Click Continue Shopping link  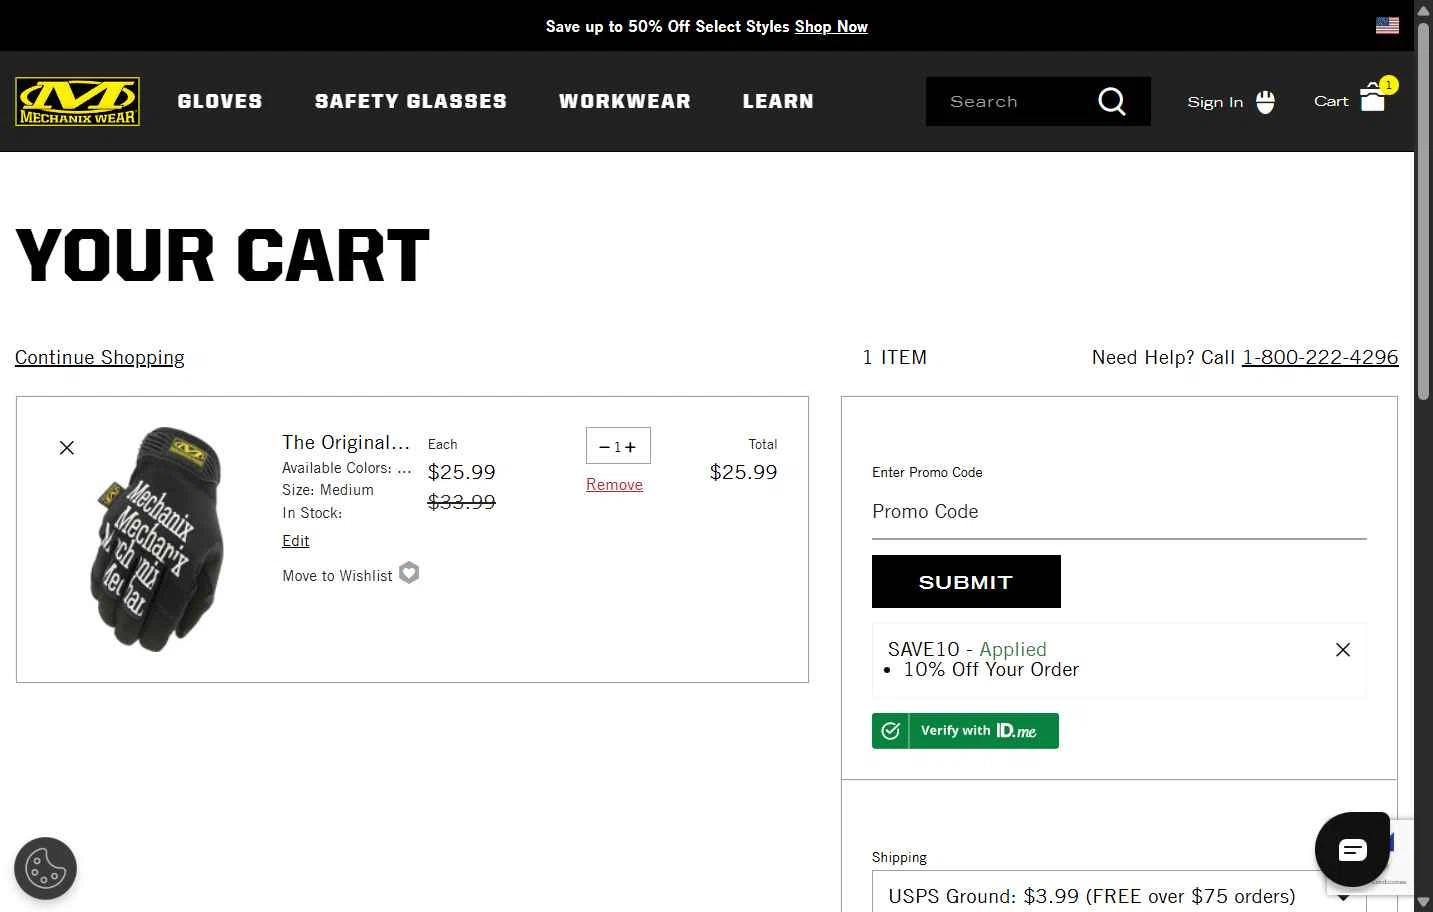[x=100, y=357]
